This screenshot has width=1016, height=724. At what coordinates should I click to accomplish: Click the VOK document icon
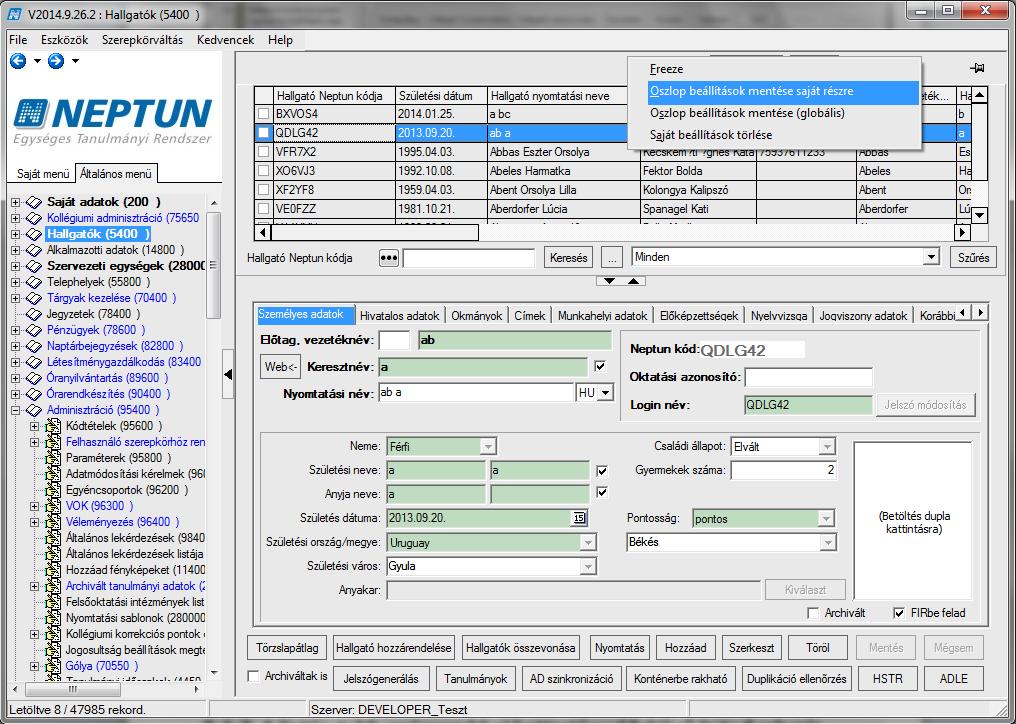point(53,506)
